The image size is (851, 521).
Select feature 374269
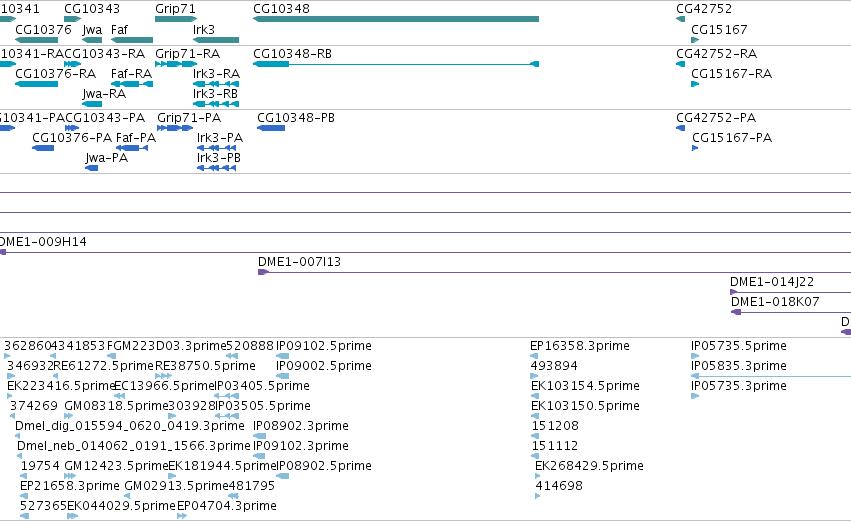34,406
